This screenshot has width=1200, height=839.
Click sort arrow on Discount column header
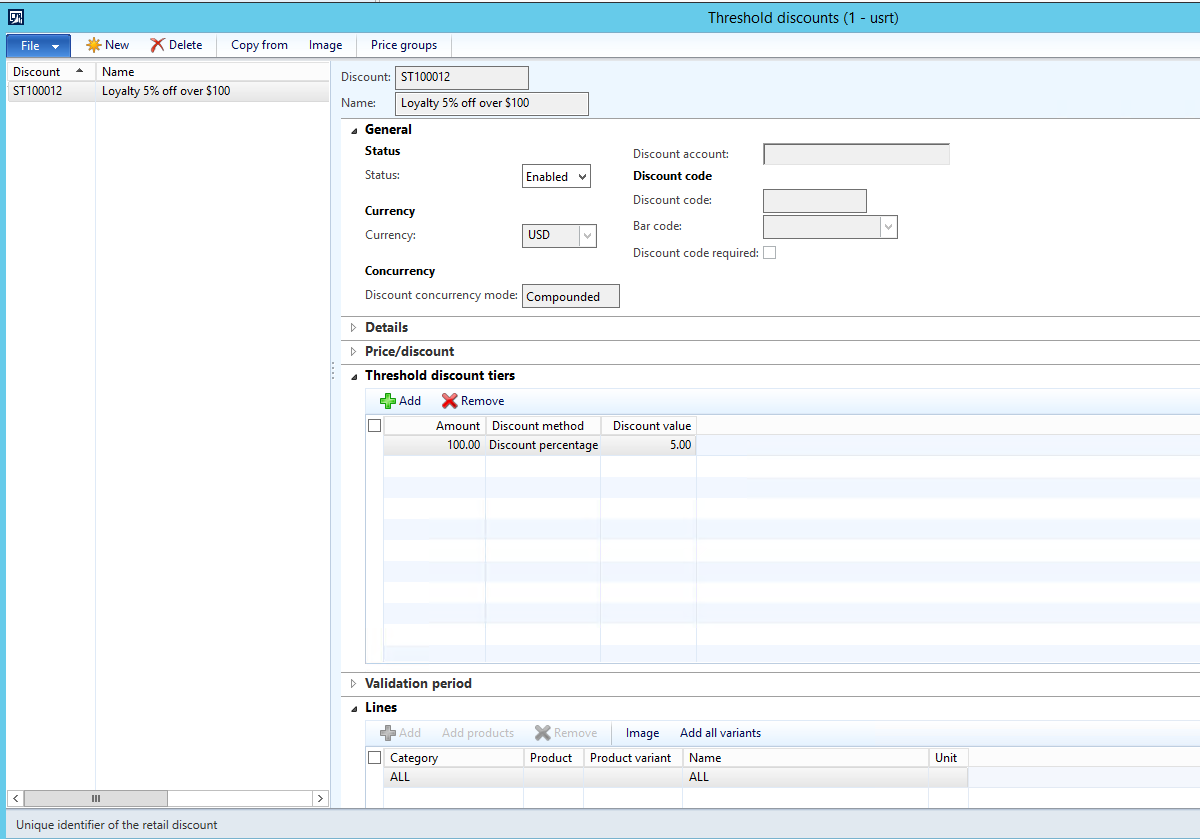coord(79,71)
